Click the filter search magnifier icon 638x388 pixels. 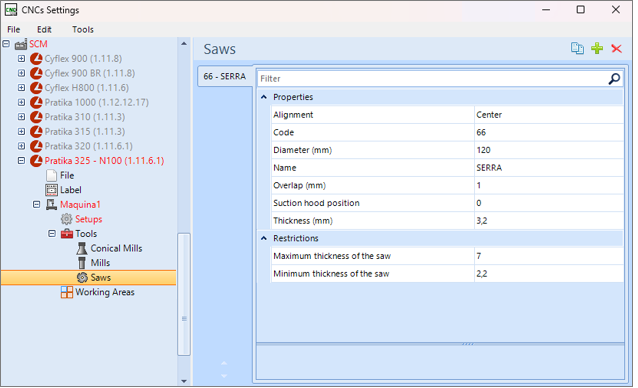point(614,78)
